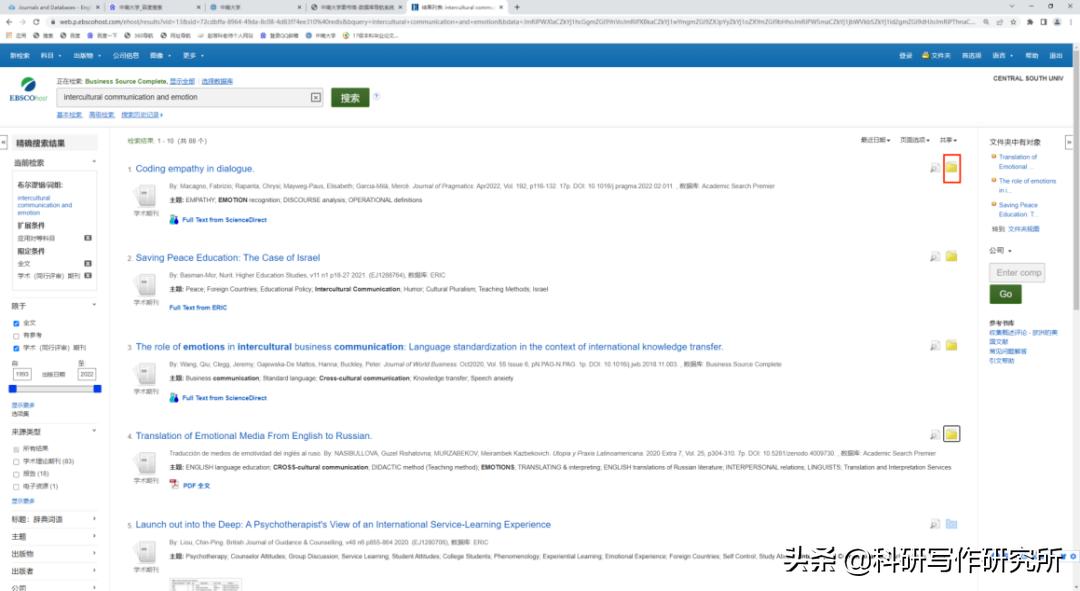Screen dimensions: 1080x591
Task: Open 'Full Text from ERIC' link
Action: pyautogui.click(x=198, y=307)
